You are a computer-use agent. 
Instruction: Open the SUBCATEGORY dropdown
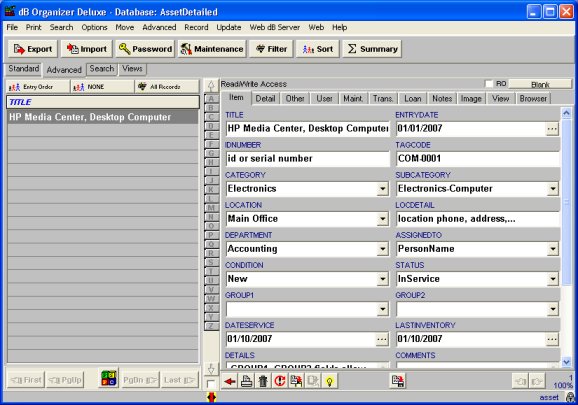[553, 189]
